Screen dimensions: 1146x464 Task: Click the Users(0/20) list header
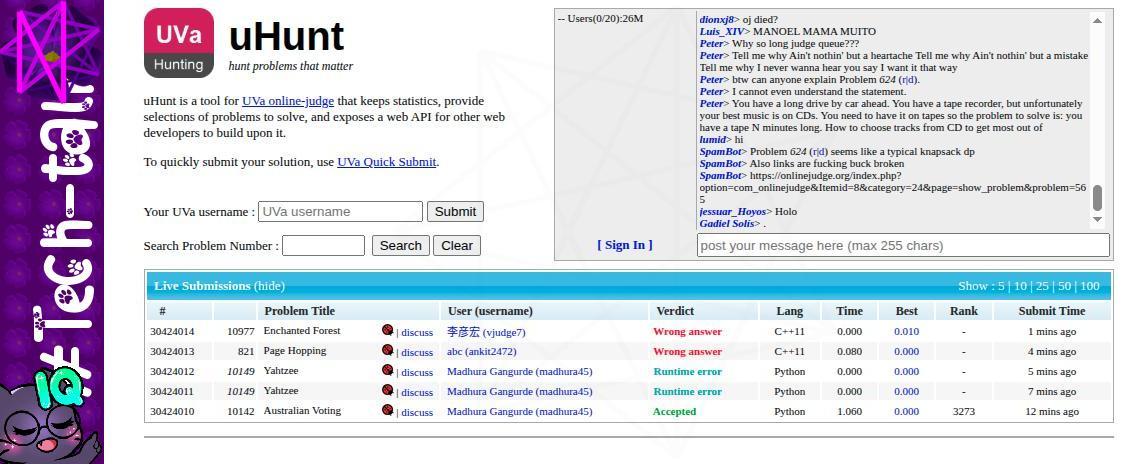tap(600, 18)
